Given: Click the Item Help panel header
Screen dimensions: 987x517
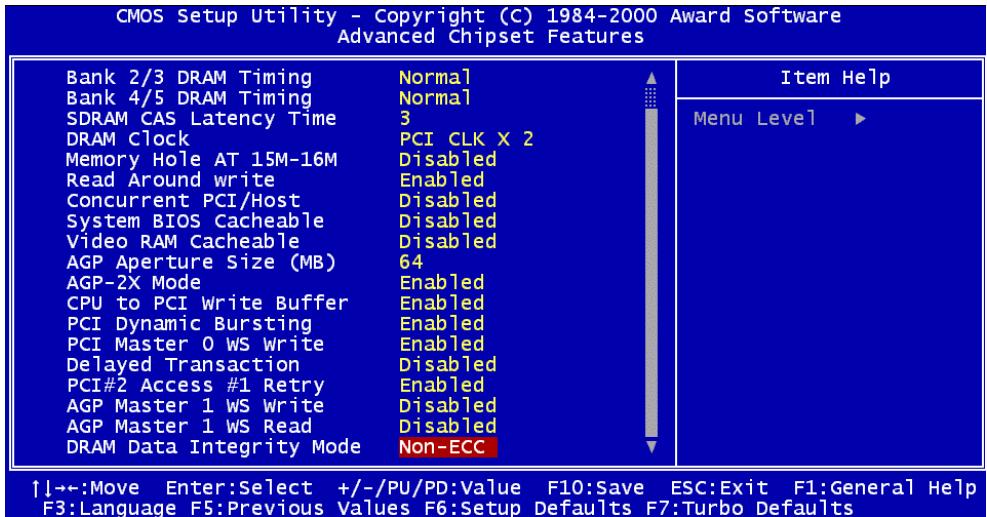Looking at the screenshot, I should [835, 78].
